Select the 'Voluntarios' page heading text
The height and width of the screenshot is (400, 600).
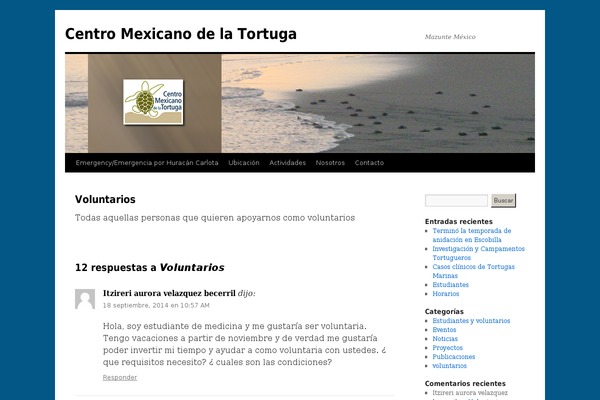coord(105,199)
